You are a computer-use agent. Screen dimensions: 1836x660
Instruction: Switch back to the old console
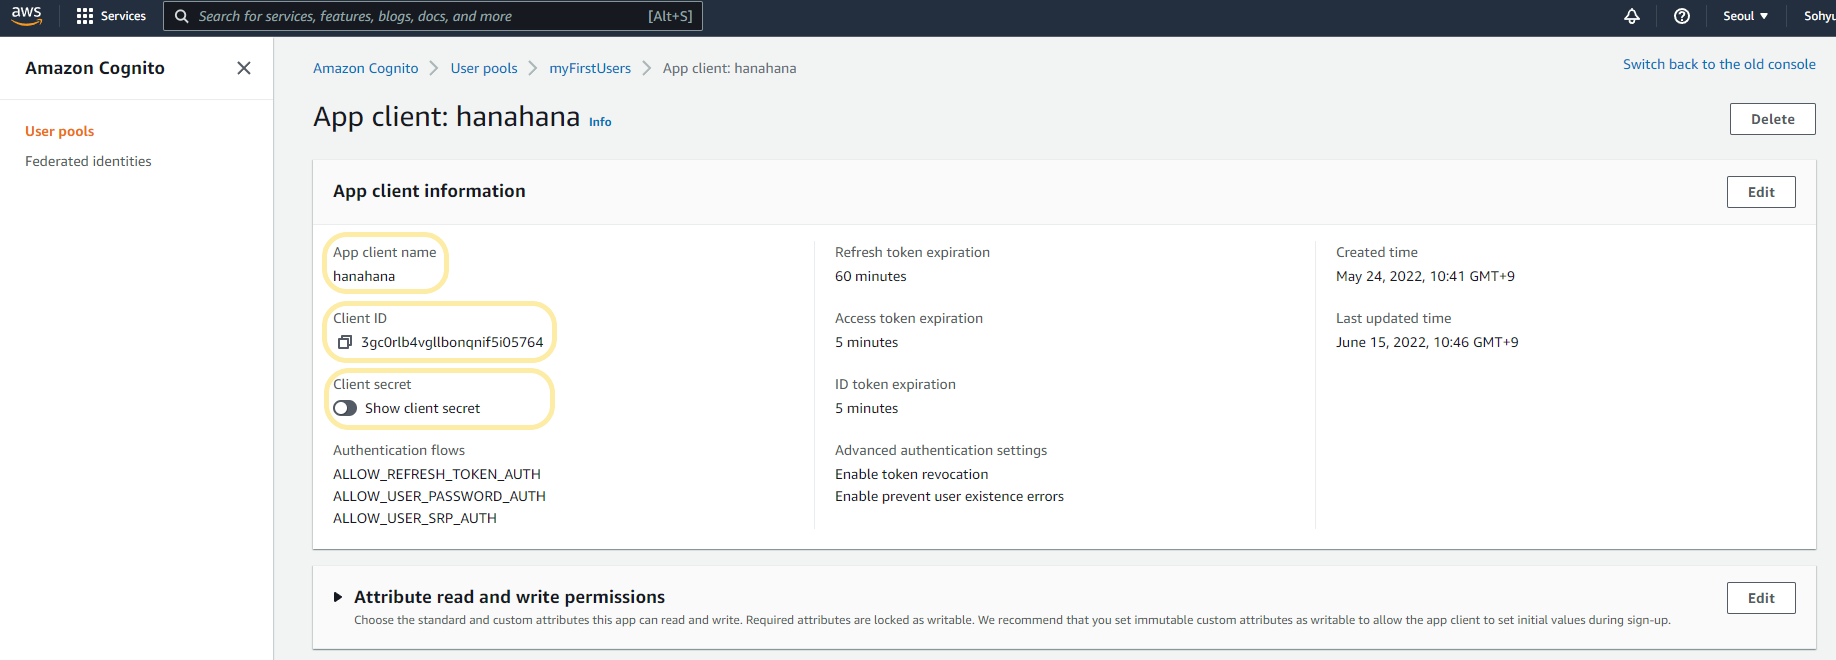pyautogui.click(x=1719, y=64)
